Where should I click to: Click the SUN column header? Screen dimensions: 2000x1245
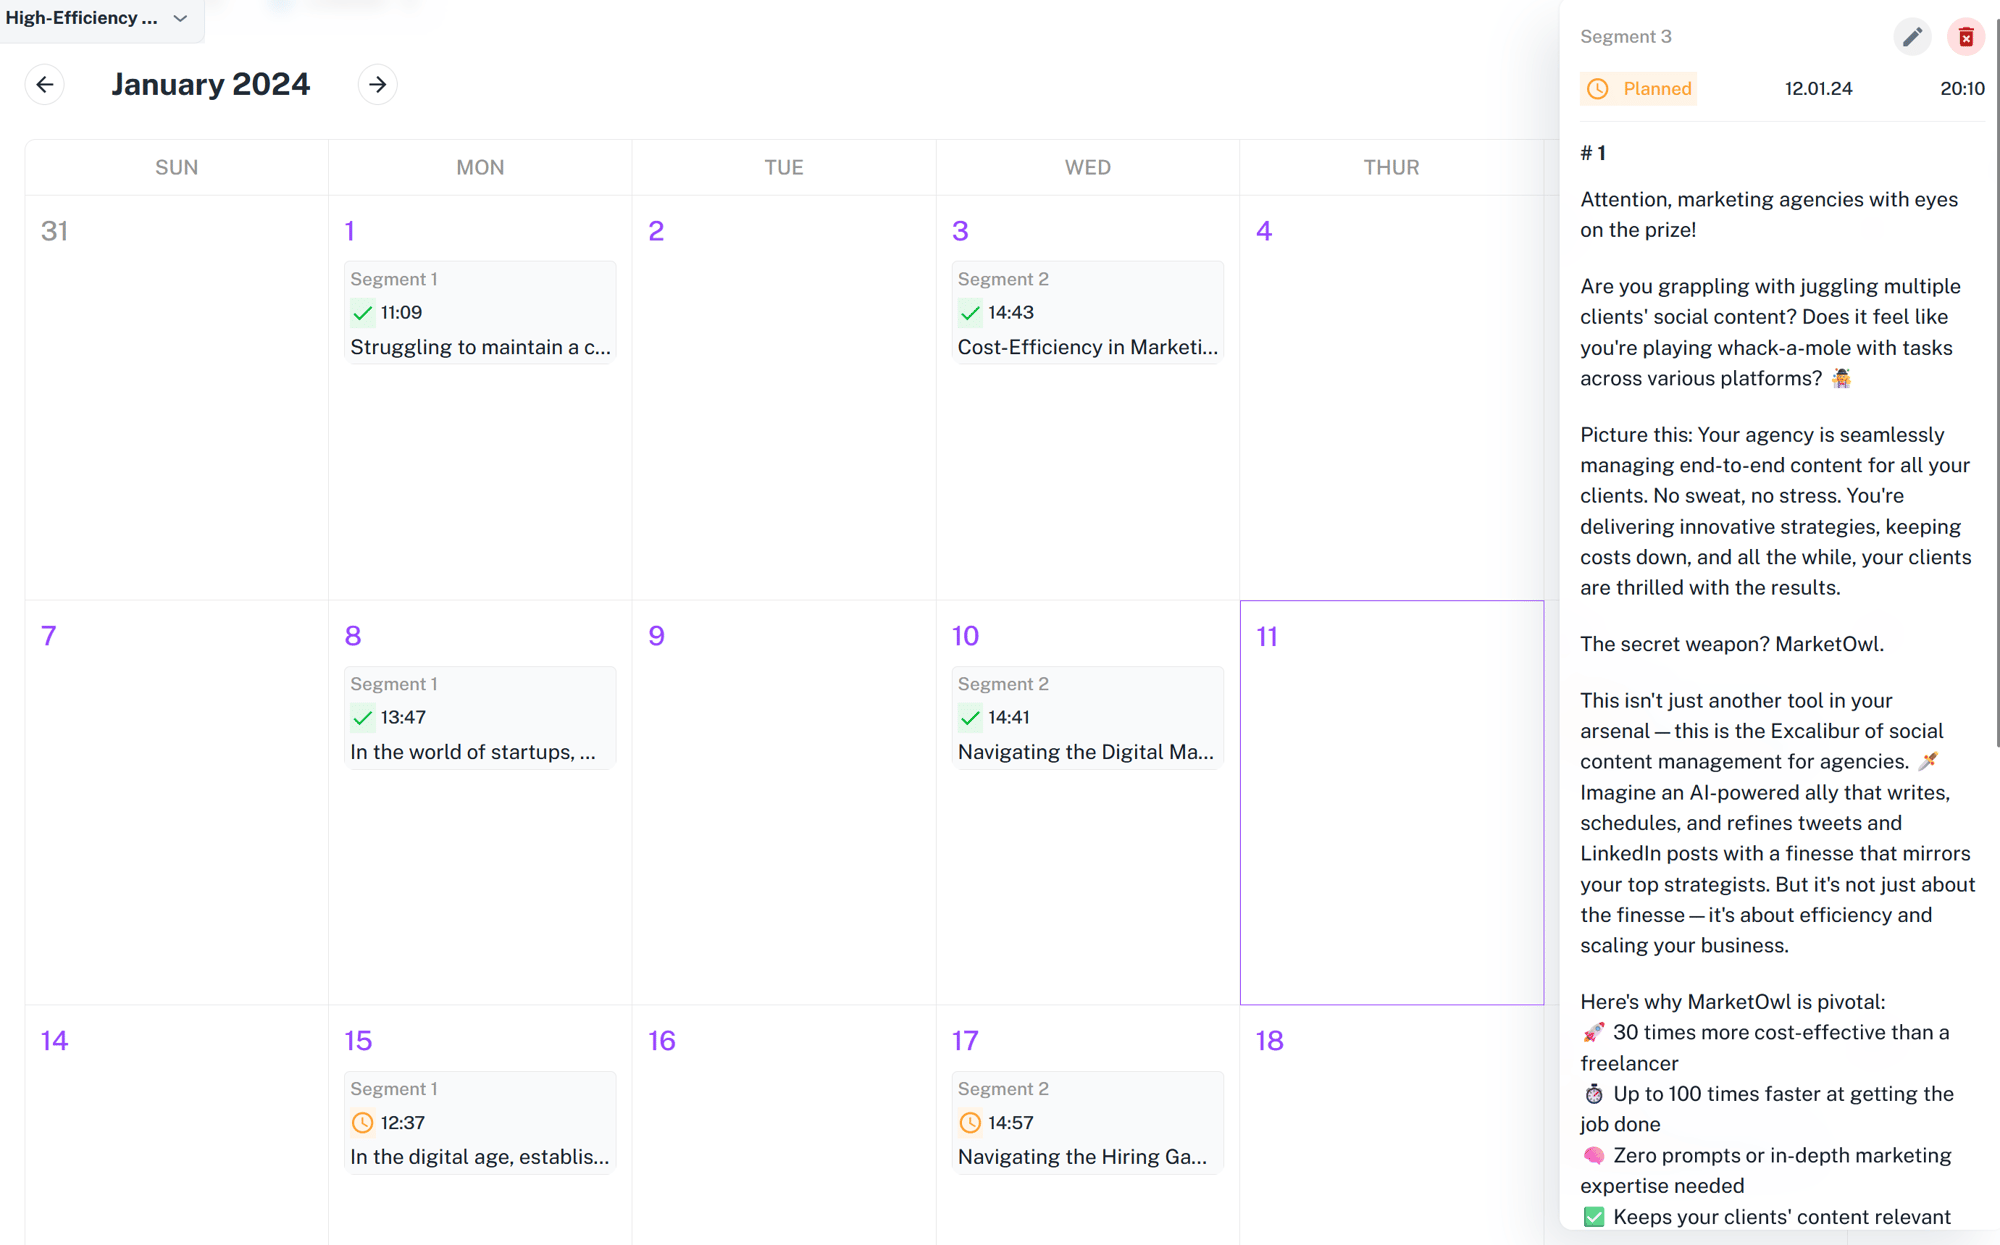(x=177, y=168)
